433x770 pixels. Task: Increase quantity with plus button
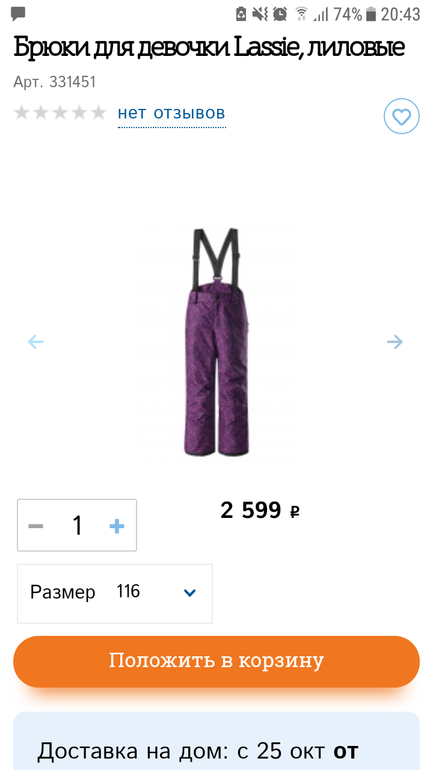[117, 526]
